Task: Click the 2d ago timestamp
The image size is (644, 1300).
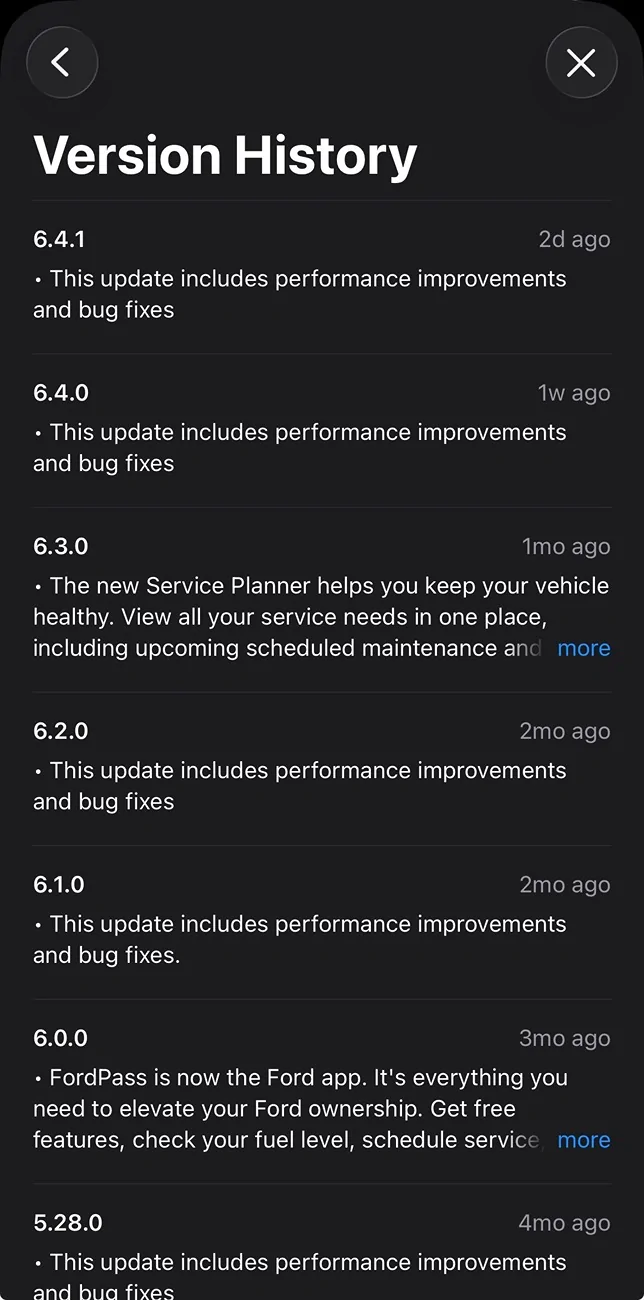Action: pos(574,239)
